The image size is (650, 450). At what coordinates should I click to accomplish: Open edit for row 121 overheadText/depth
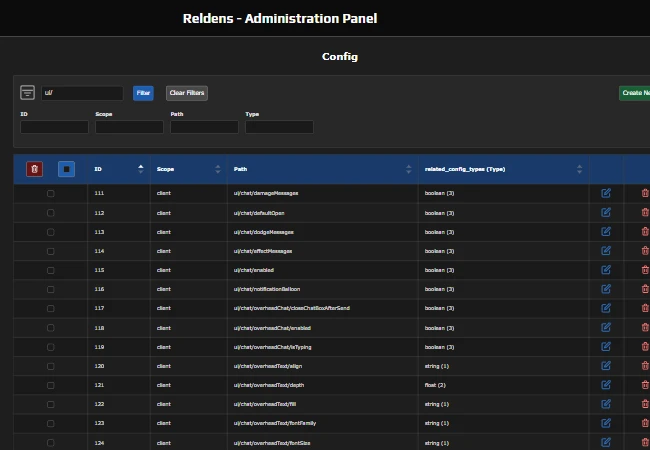click(606, 385)
